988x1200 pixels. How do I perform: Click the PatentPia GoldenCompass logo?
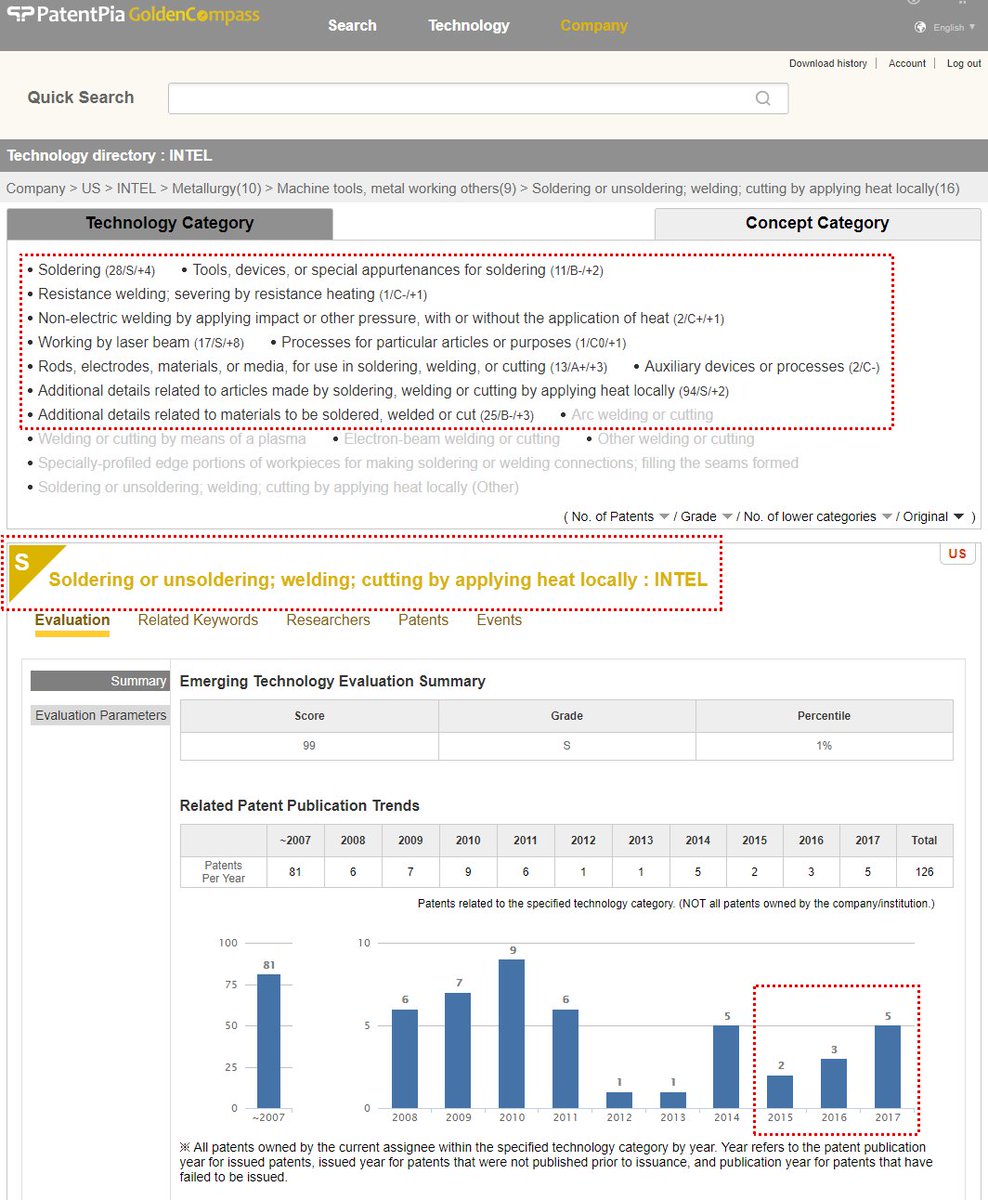(x=133, y=16)
